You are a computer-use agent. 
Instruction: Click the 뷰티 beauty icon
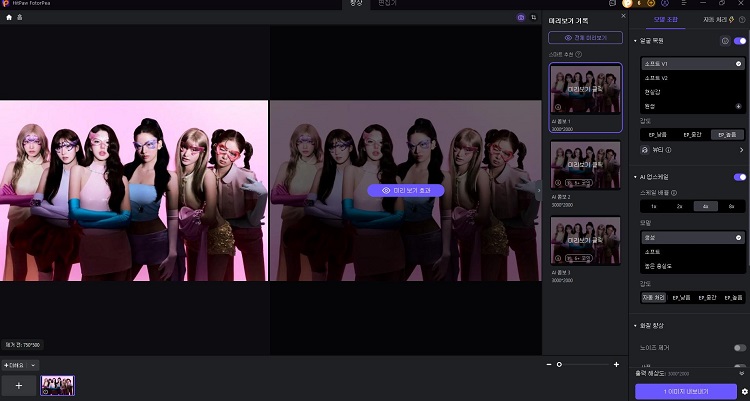[644, 150]
